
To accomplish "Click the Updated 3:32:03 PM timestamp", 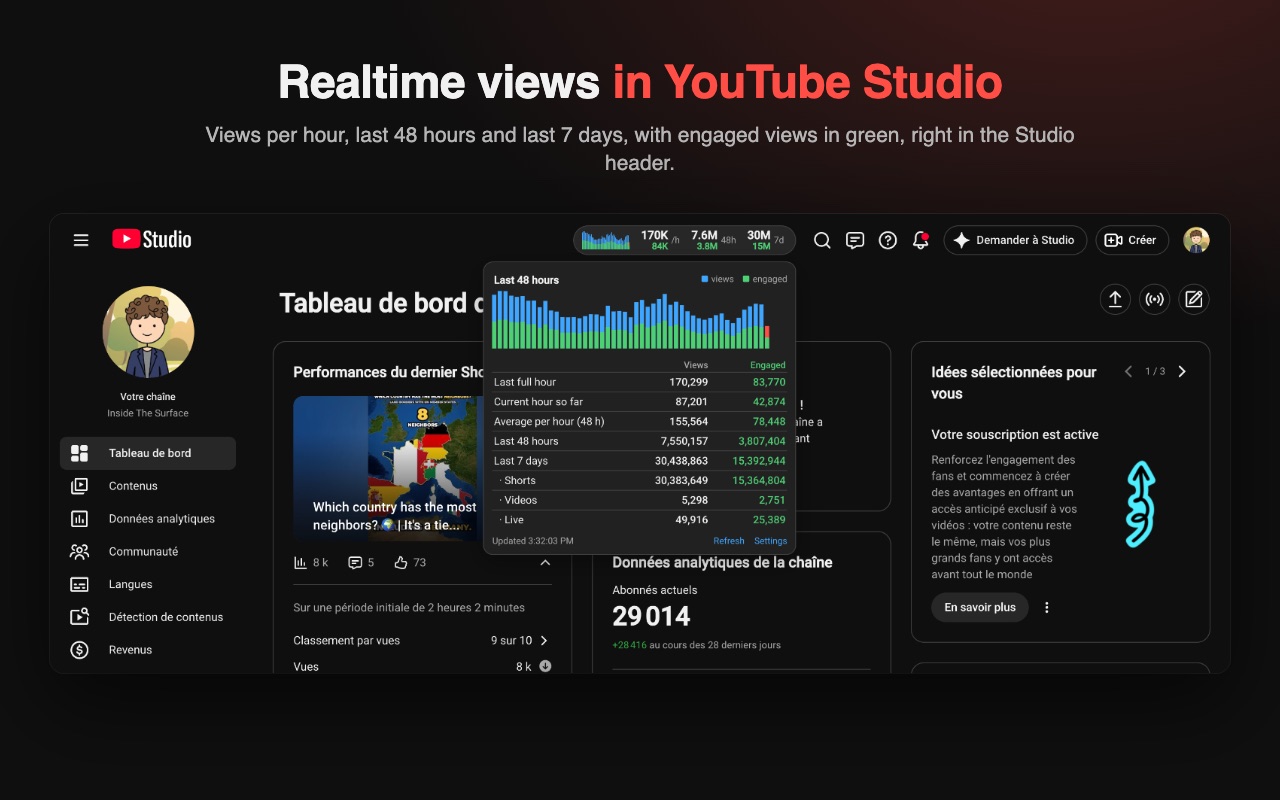I will [x=533, y=541].
